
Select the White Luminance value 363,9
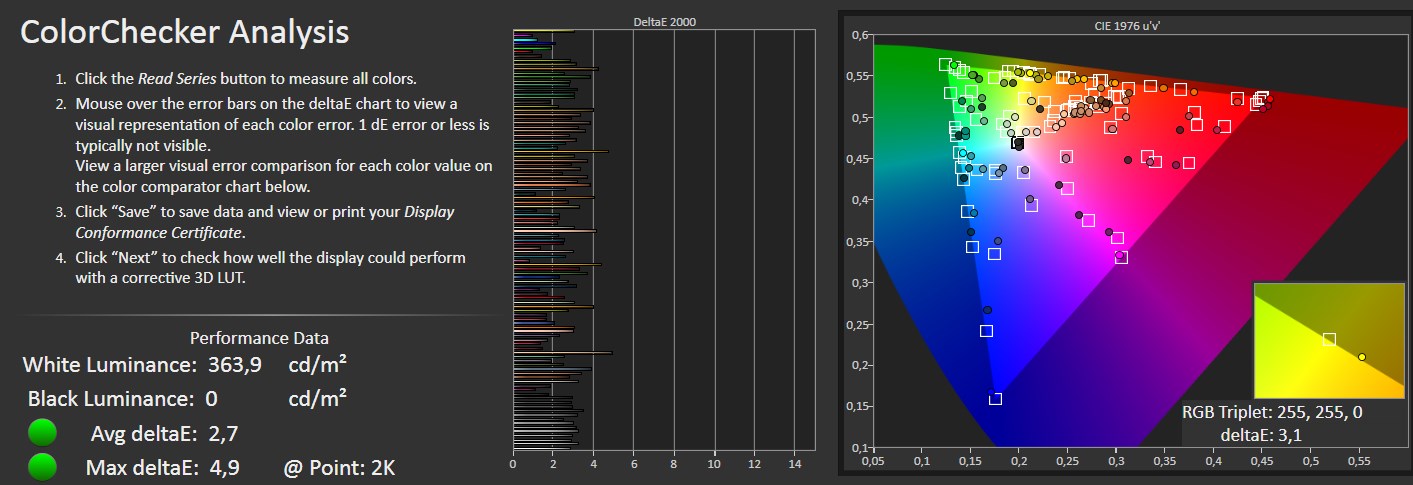pyautogui.click(x=235, y=365)
